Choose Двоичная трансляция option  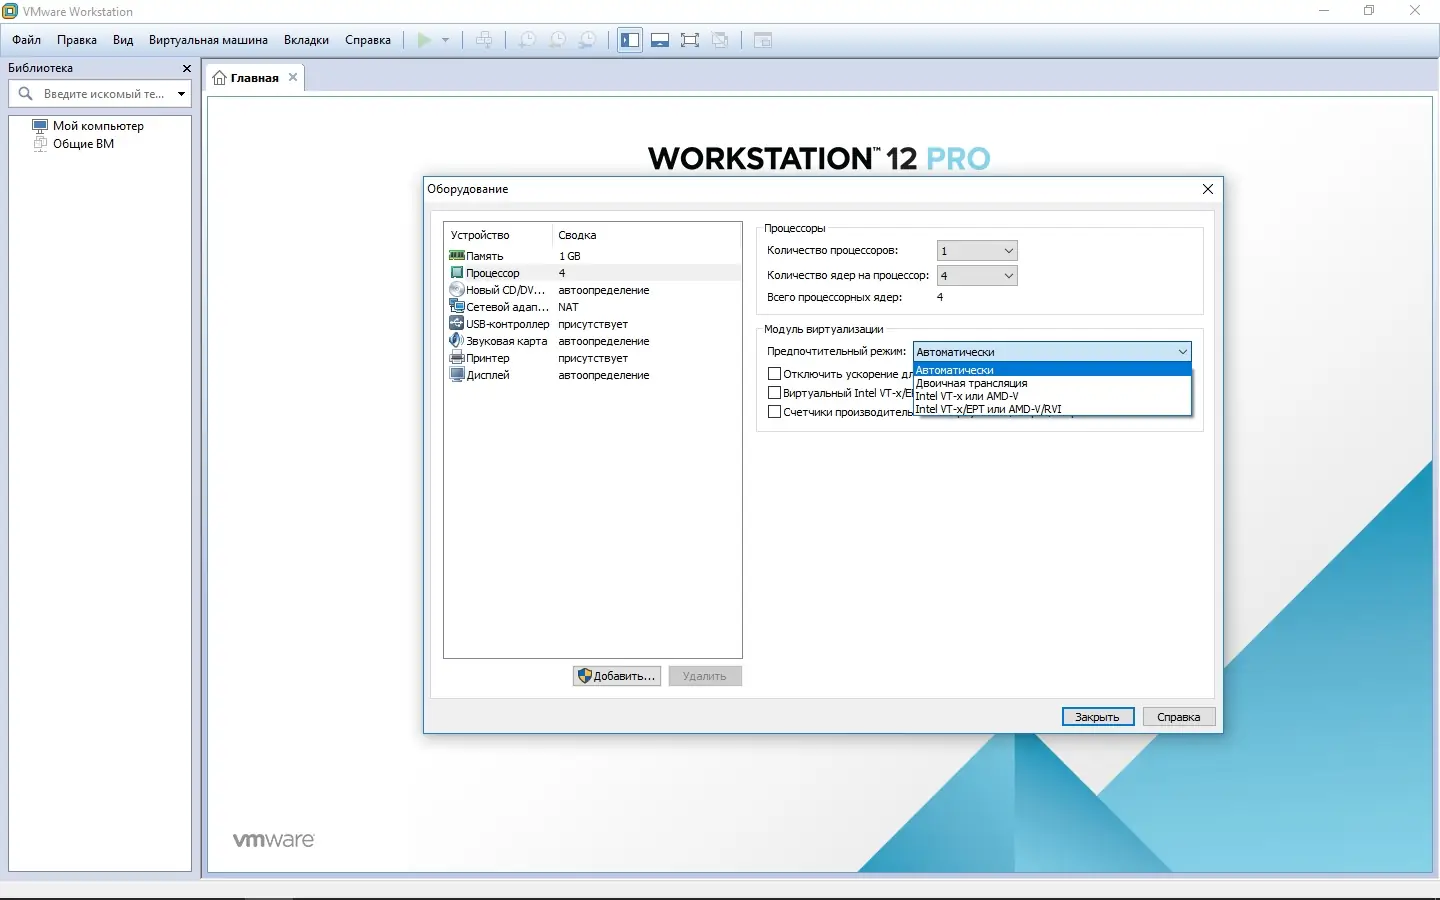1052,383
